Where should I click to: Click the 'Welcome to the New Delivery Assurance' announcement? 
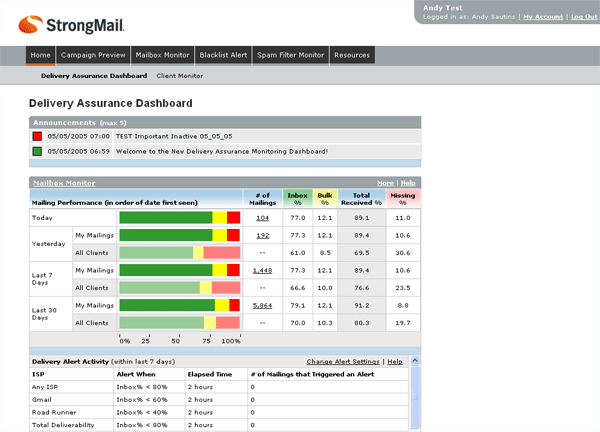(222, 151)
